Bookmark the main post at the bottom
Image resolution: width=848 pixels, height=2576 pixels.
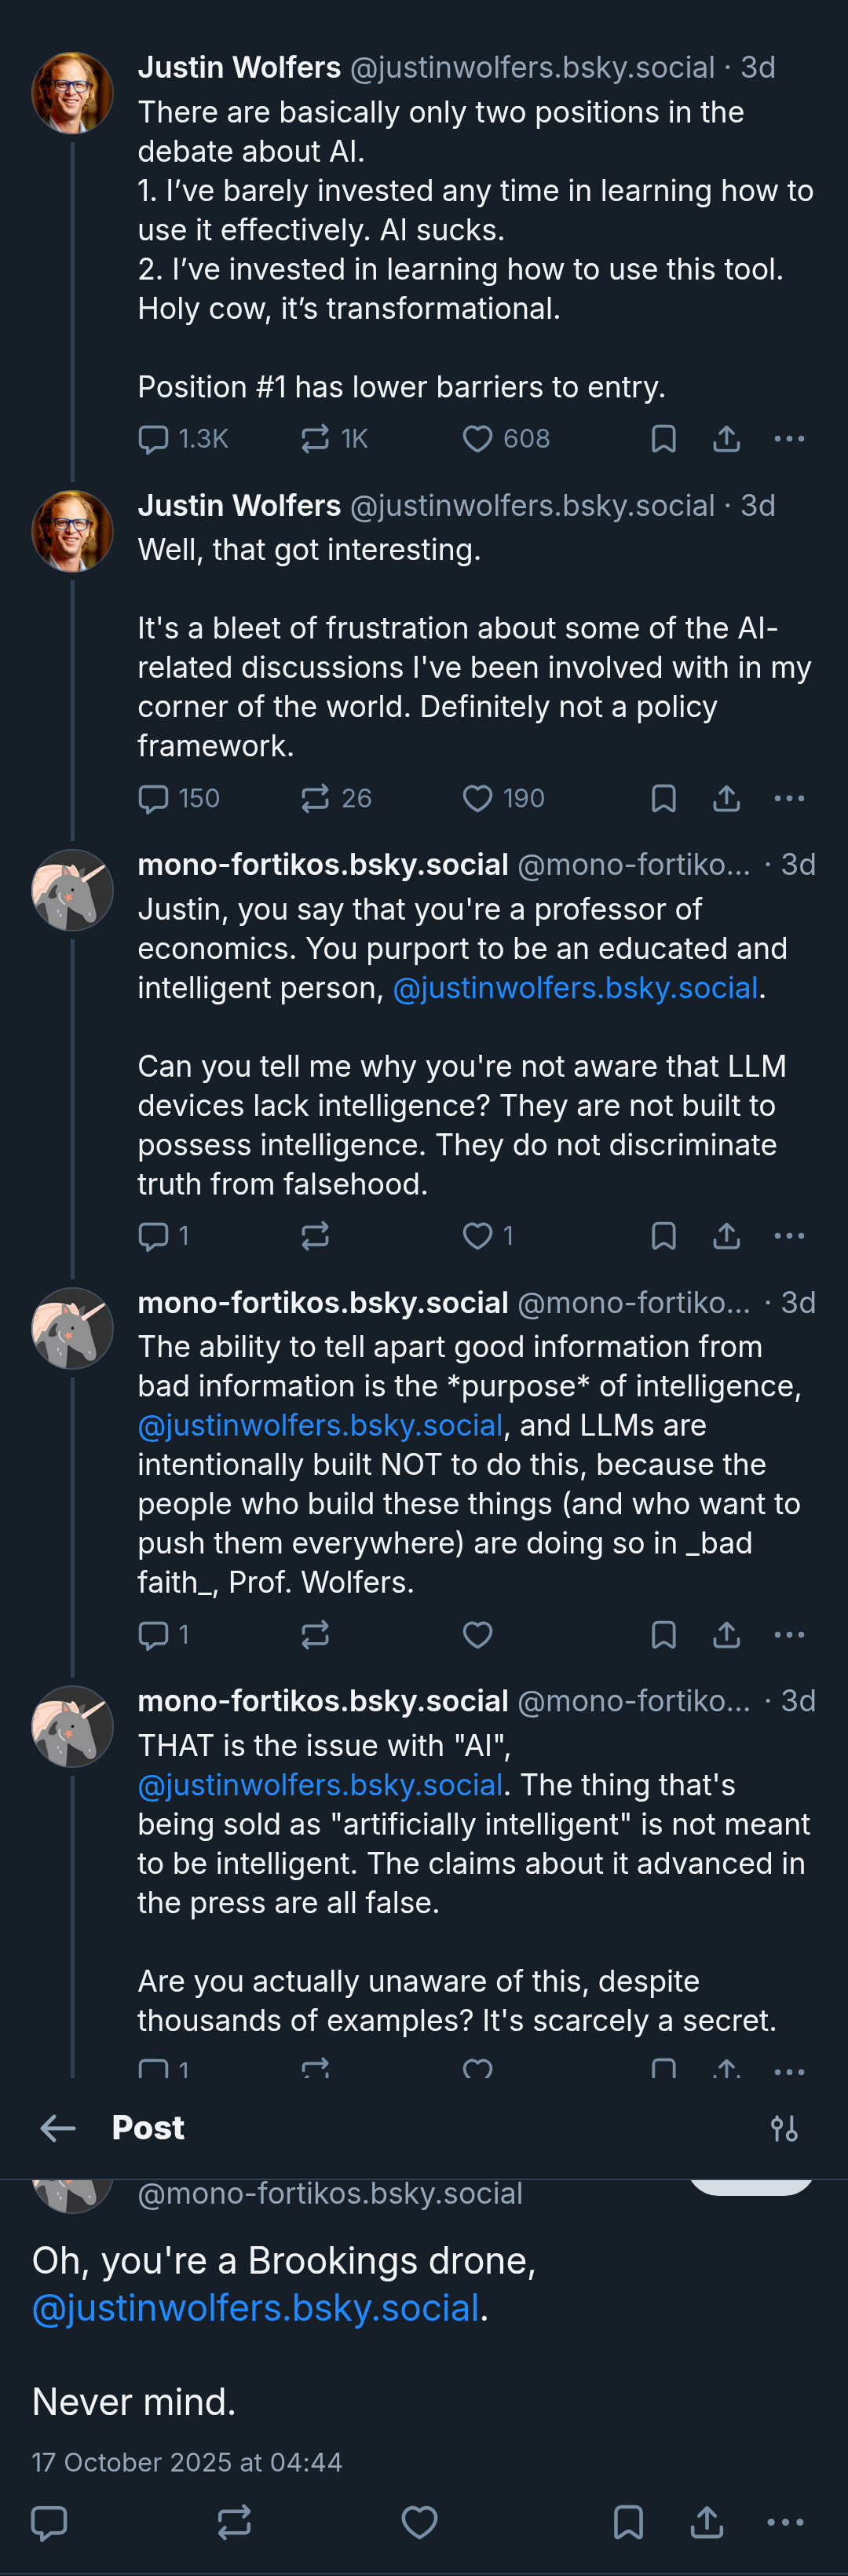[x=628, y=2522]
